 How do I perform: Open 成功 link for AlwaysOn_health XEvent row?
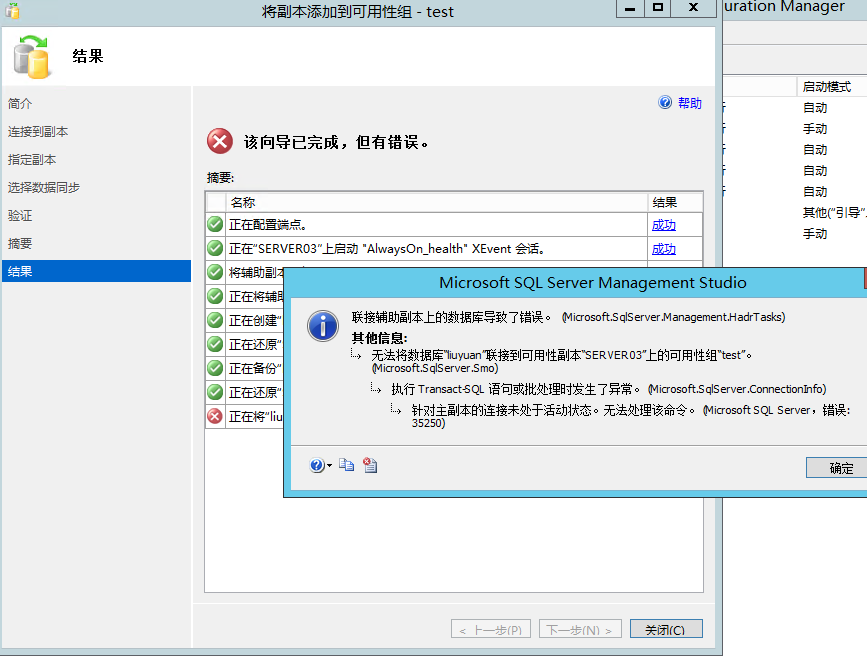pyautogui.click(x=664, y=249)
